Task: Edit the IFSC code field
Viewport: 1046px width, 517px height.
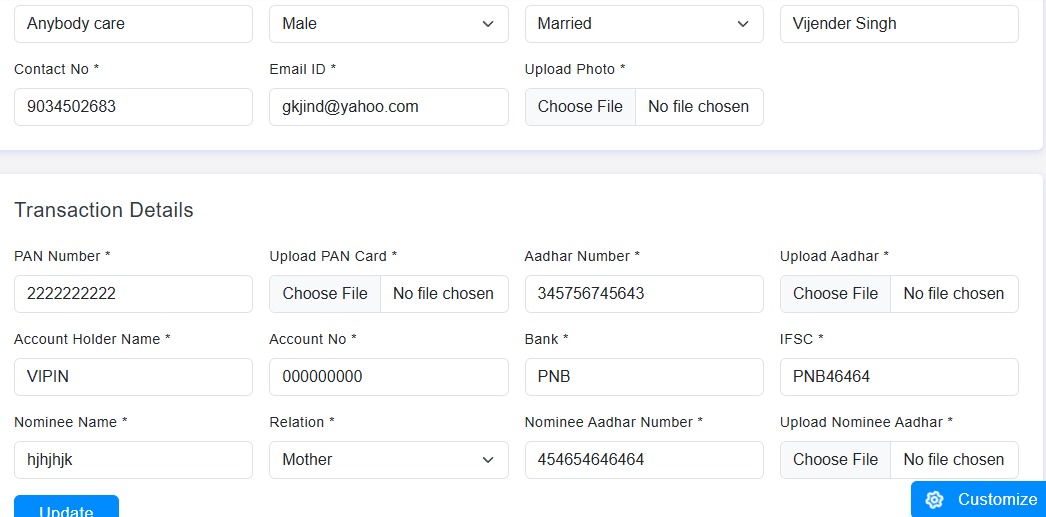Action: [898, 377]
